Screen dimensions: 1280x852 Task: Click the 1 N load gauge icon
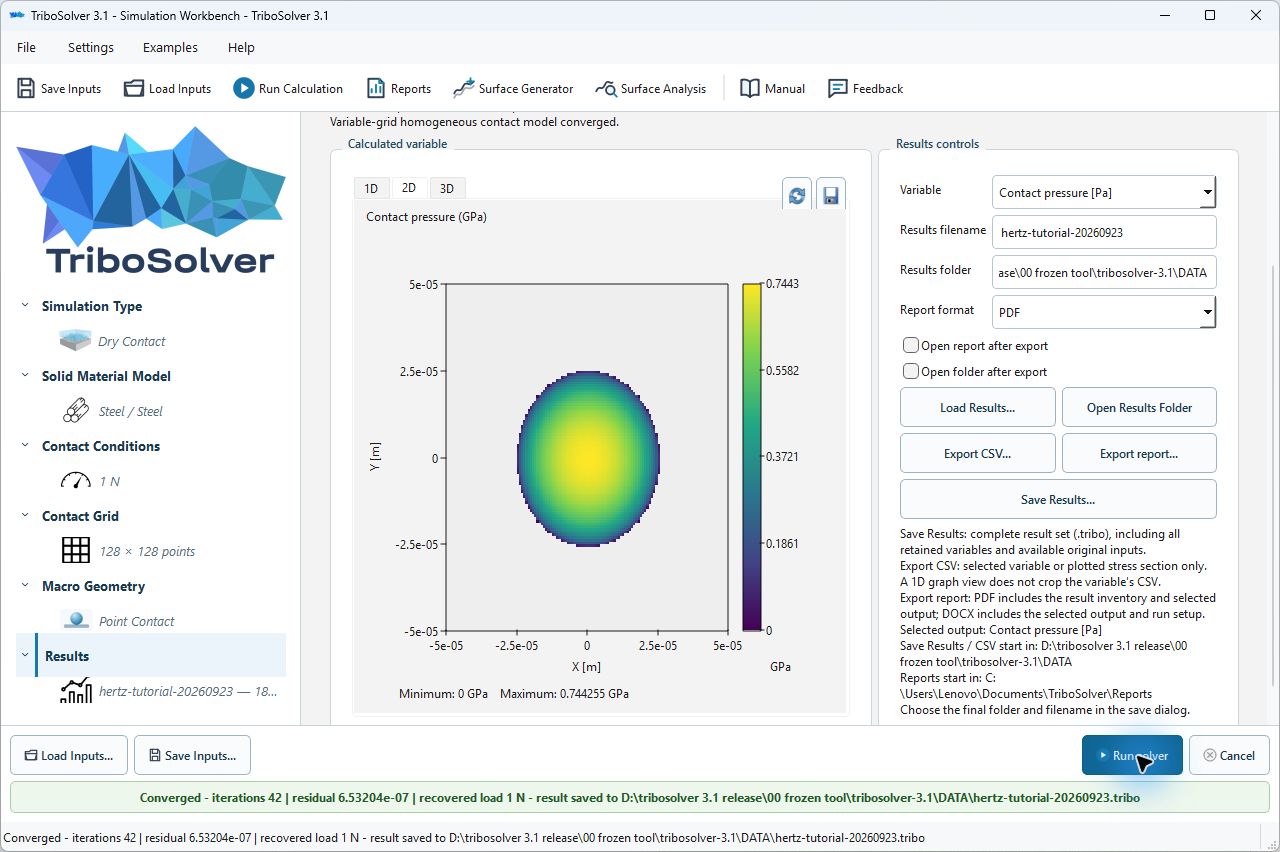pos(75,481)
